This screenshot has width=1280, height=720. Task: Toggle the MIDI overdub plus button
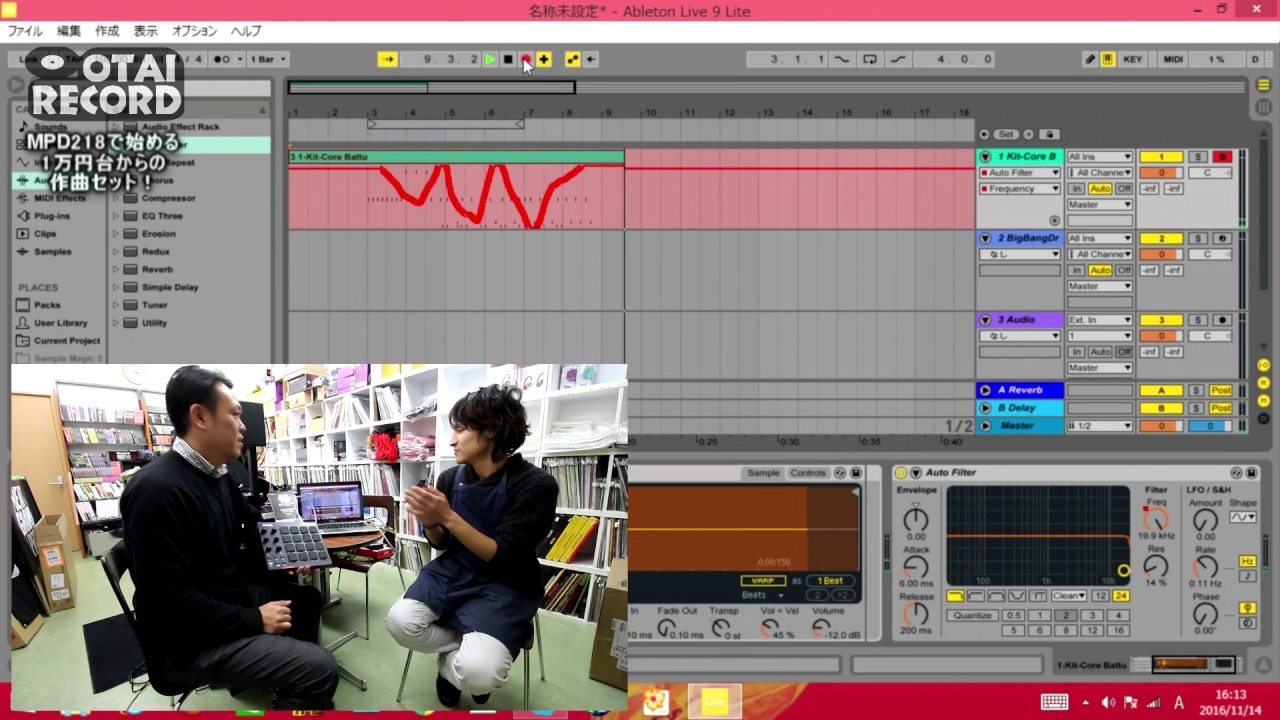click(544, 59)
